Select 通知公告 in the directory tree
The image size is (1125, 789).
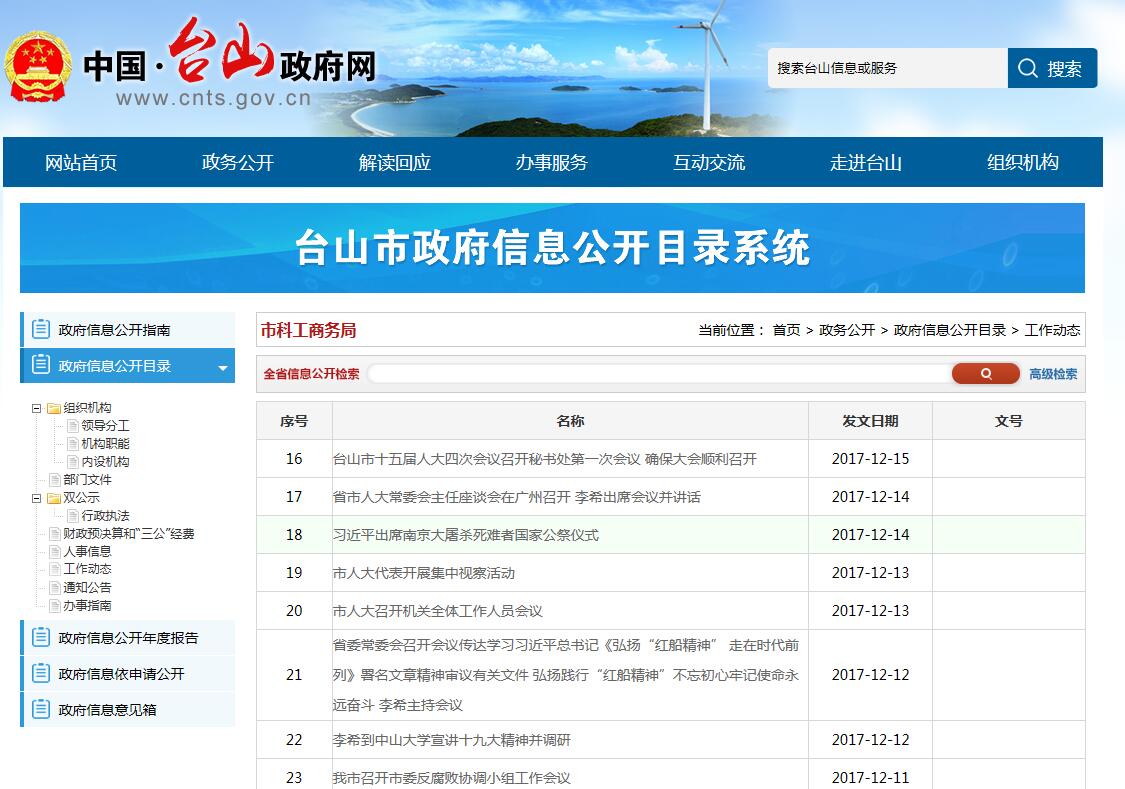pos(87,587)
